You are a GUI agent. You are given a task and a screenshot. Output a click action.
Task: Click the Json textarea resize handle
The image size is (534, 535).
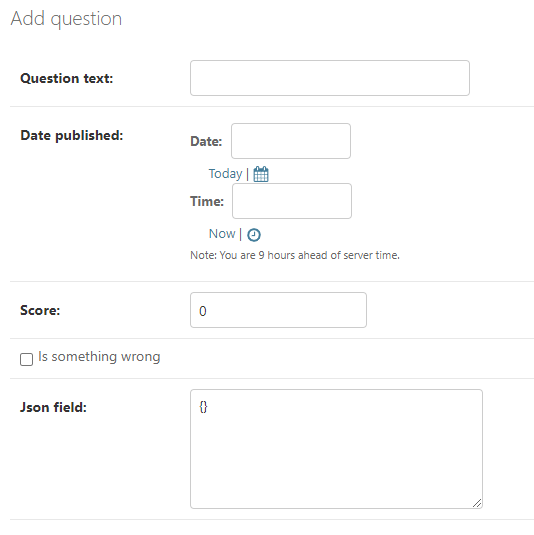point(477,503)
